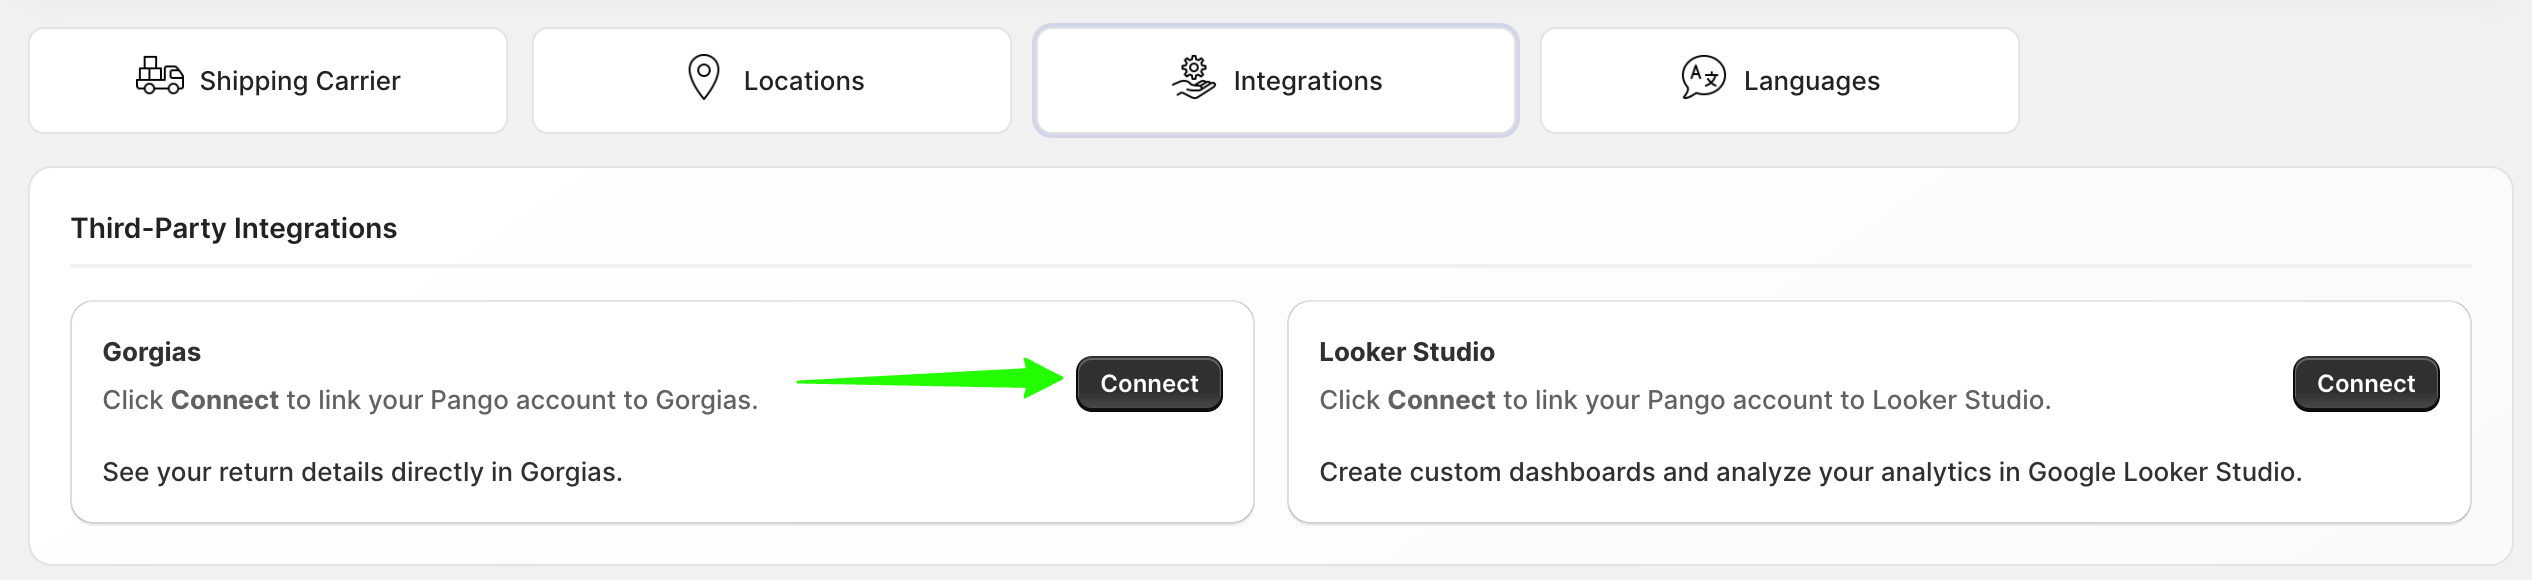Click the Shipping Carrier truck icon

[x=160, y=77]
